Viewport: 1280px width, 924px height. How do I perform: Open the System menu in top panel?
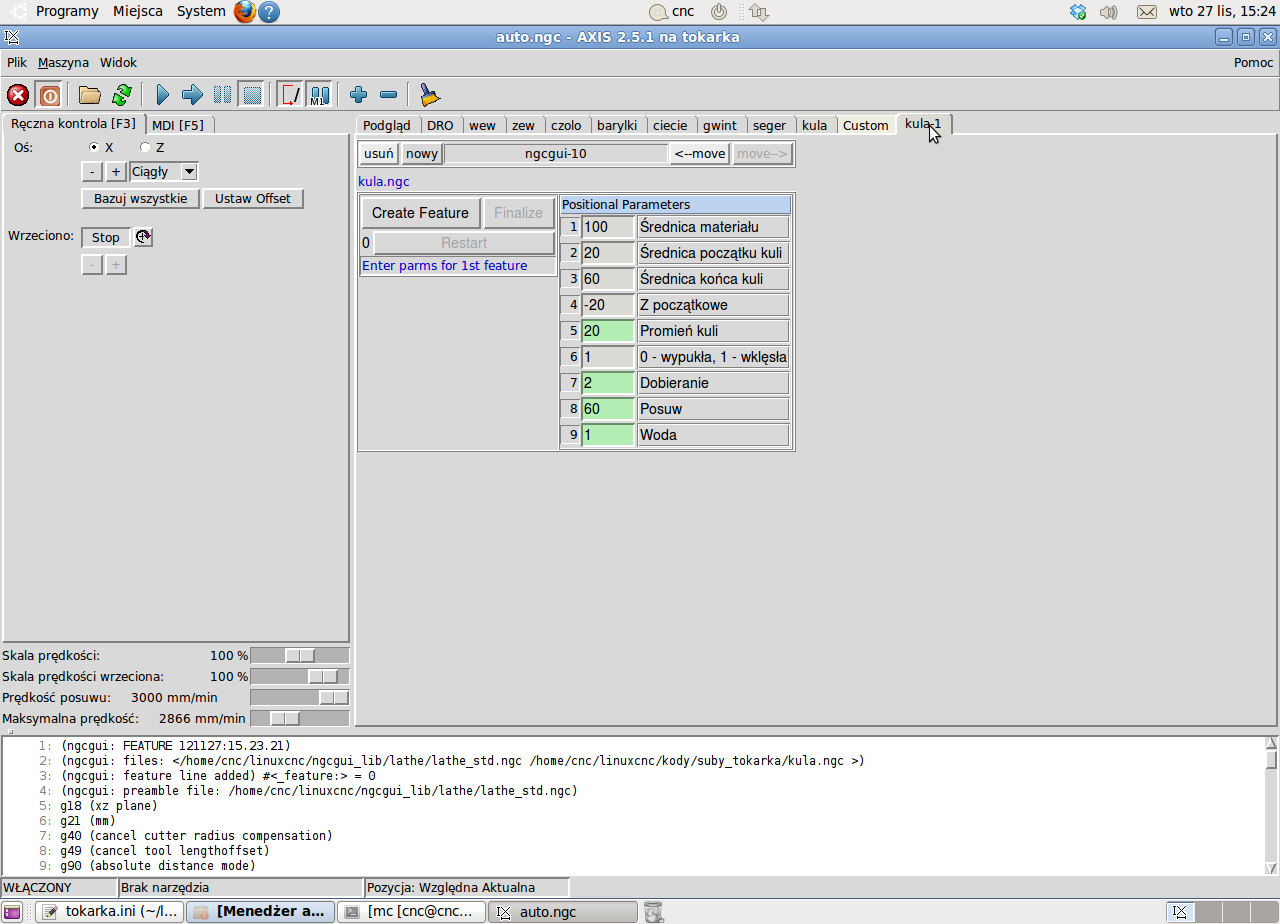click(x=201, y=12)
